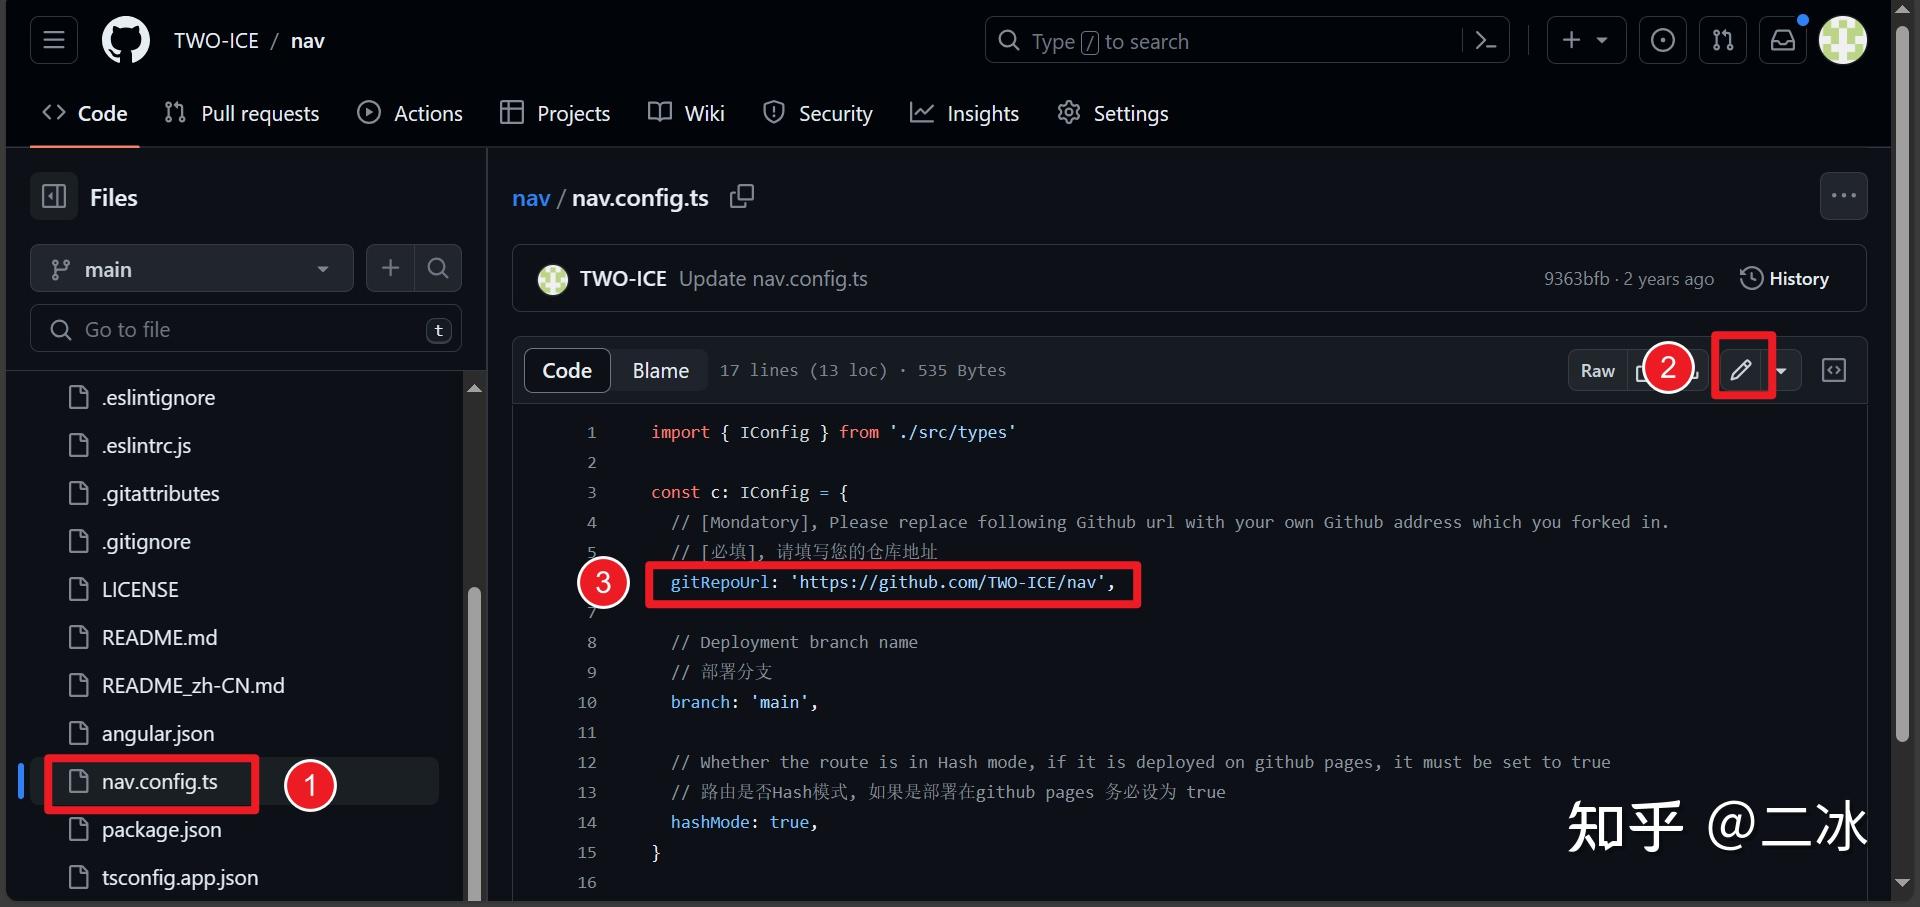Open the repository Settings tab

click(1112, 113)
